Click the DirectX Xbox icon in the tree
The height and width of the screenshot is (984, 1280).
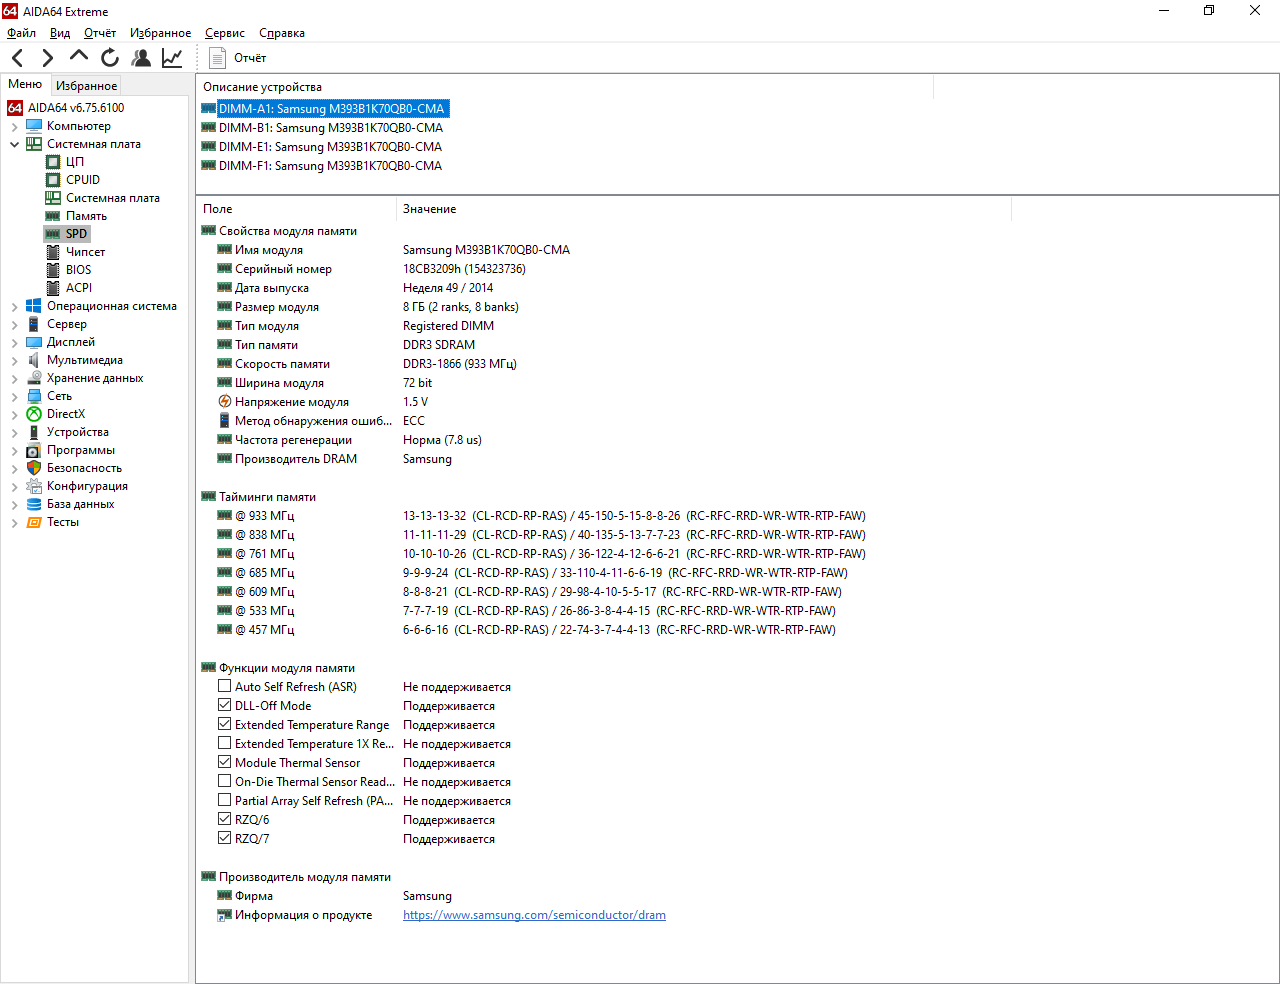point(34,414)
